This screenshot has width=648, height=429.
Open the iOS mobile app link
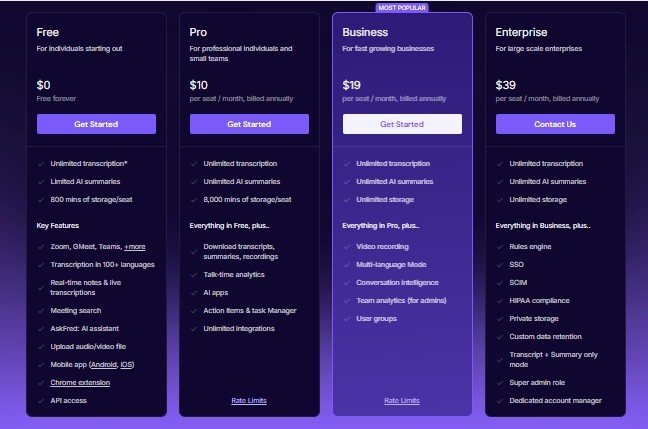127,365
